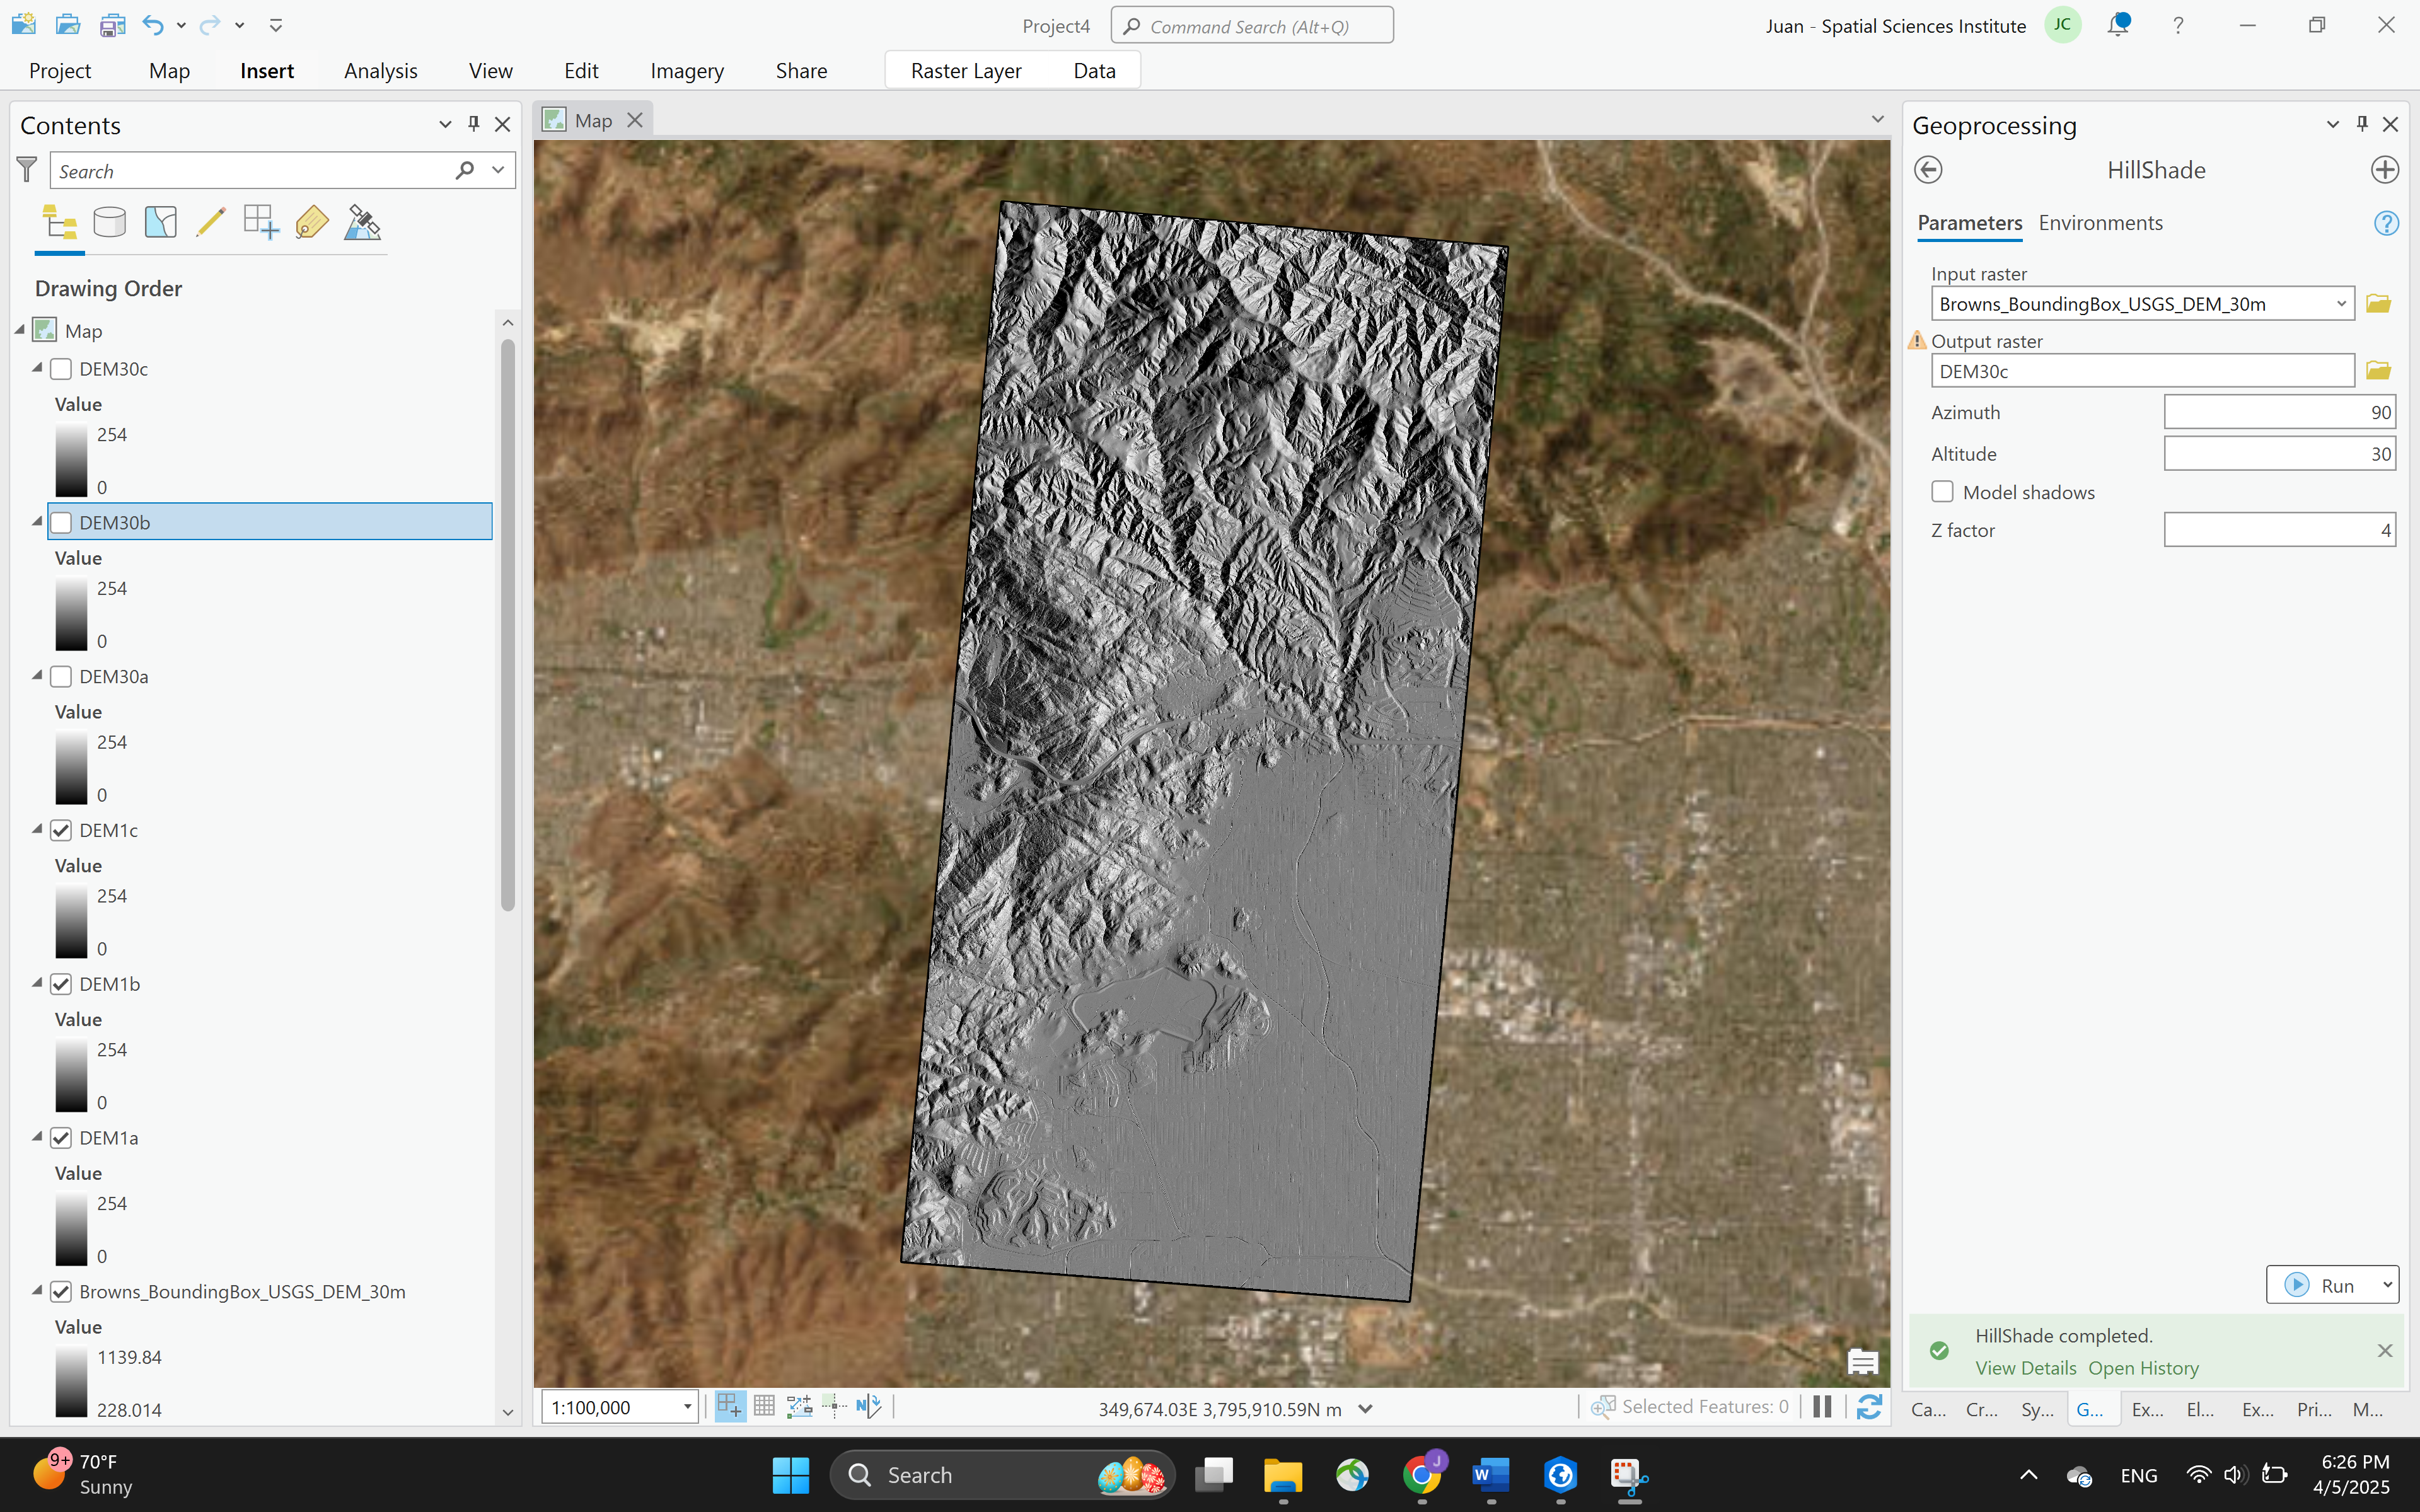Open the Imagery ribbon tab
The image size is (2420, 1512).
pos(687,71)
